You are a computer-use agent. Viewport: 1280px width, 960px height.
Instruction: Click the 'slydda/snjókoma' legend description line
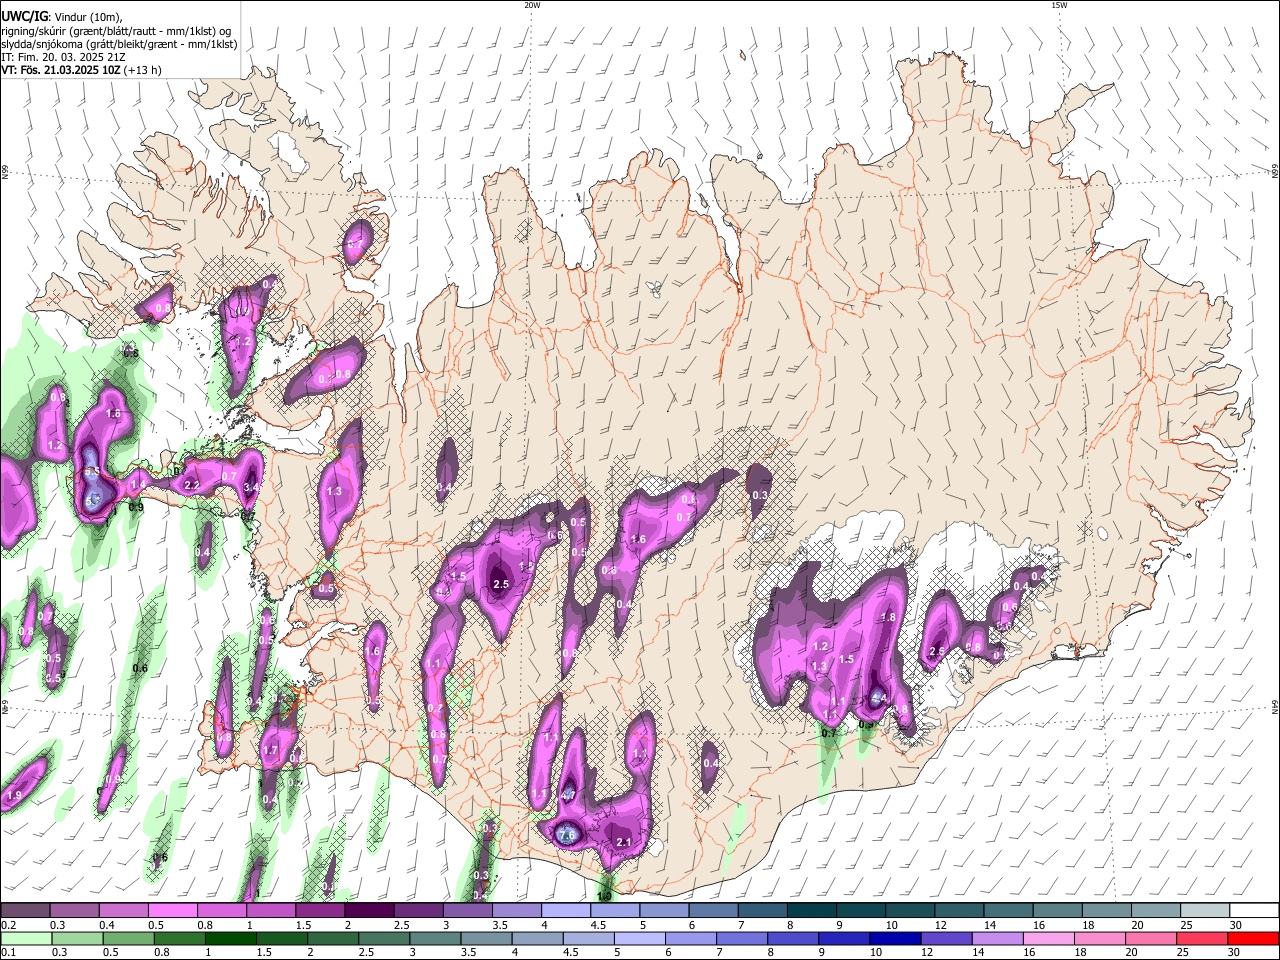(x=119, y=44)
